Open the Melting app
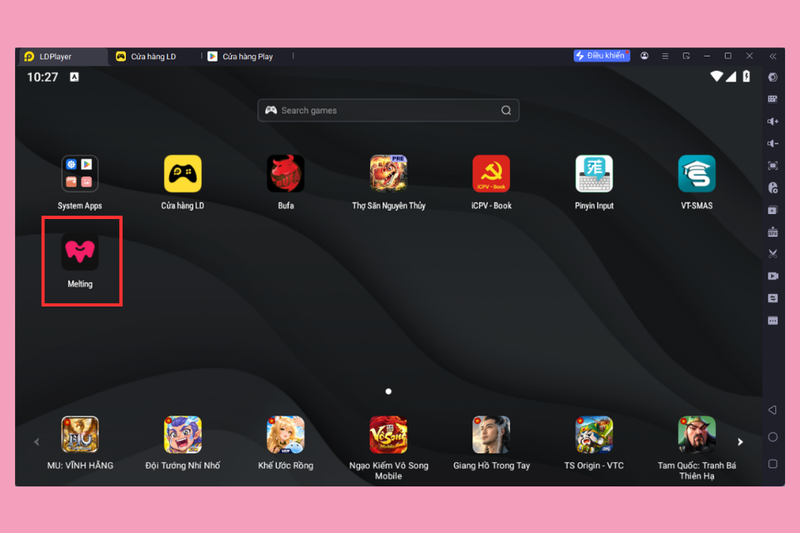Screen dimensions: 800x533 (80, 252)
